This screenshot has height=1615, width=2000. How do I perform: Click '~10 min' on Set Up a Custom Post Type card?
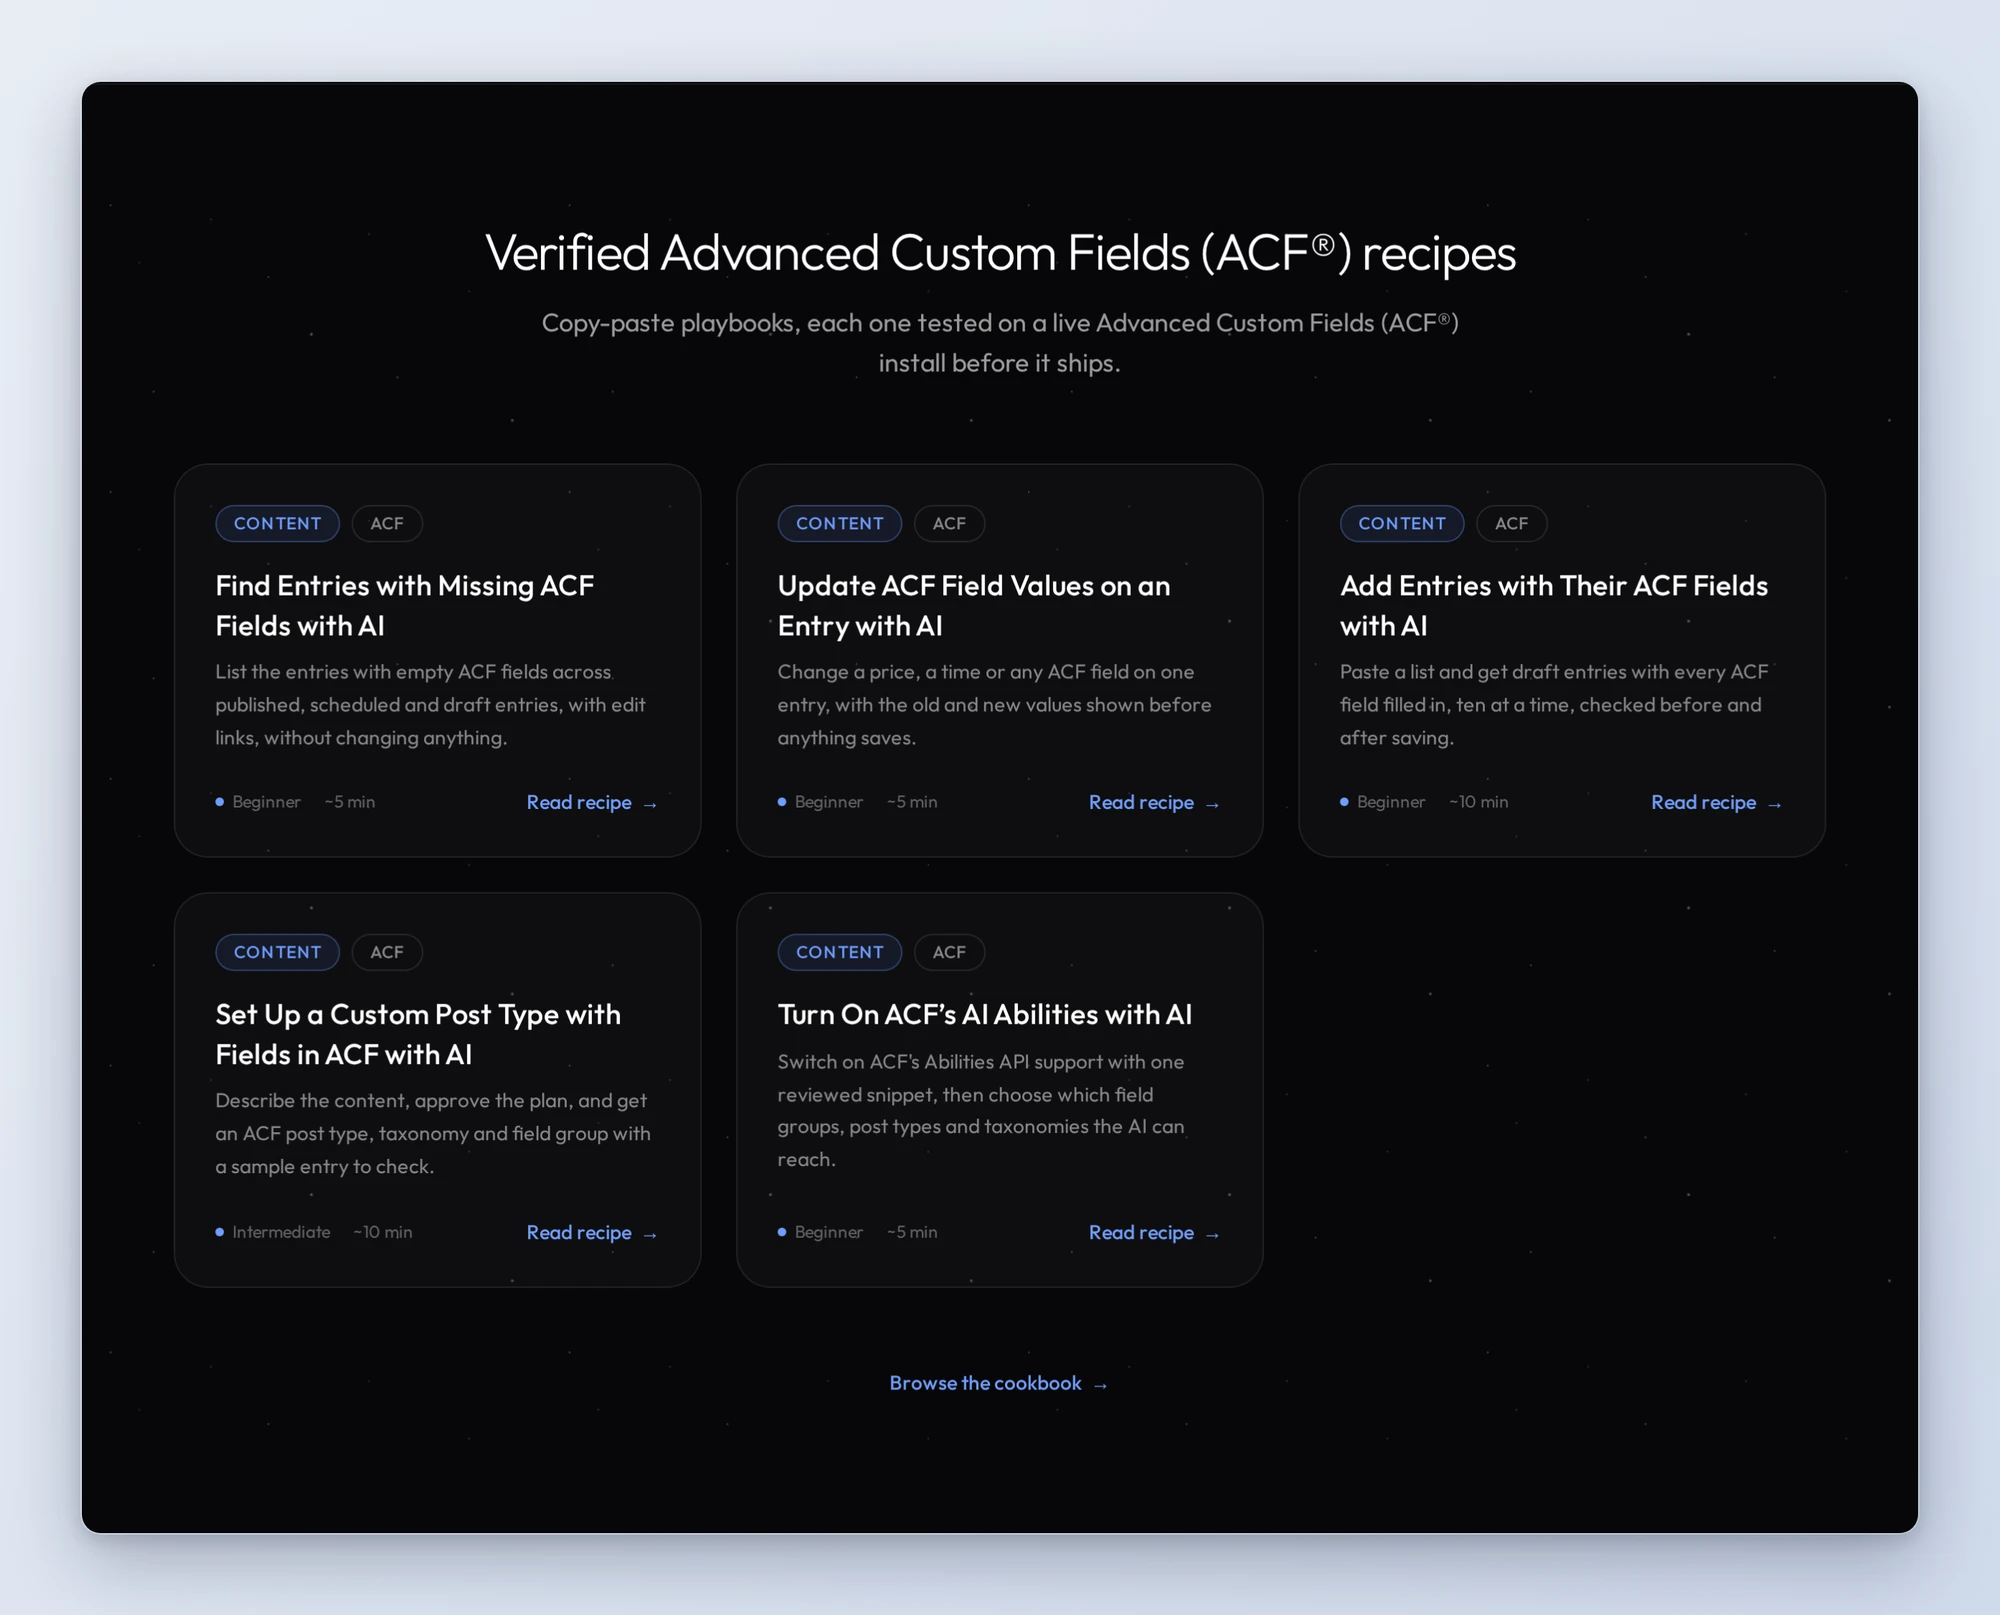(x=383, y=1232)
